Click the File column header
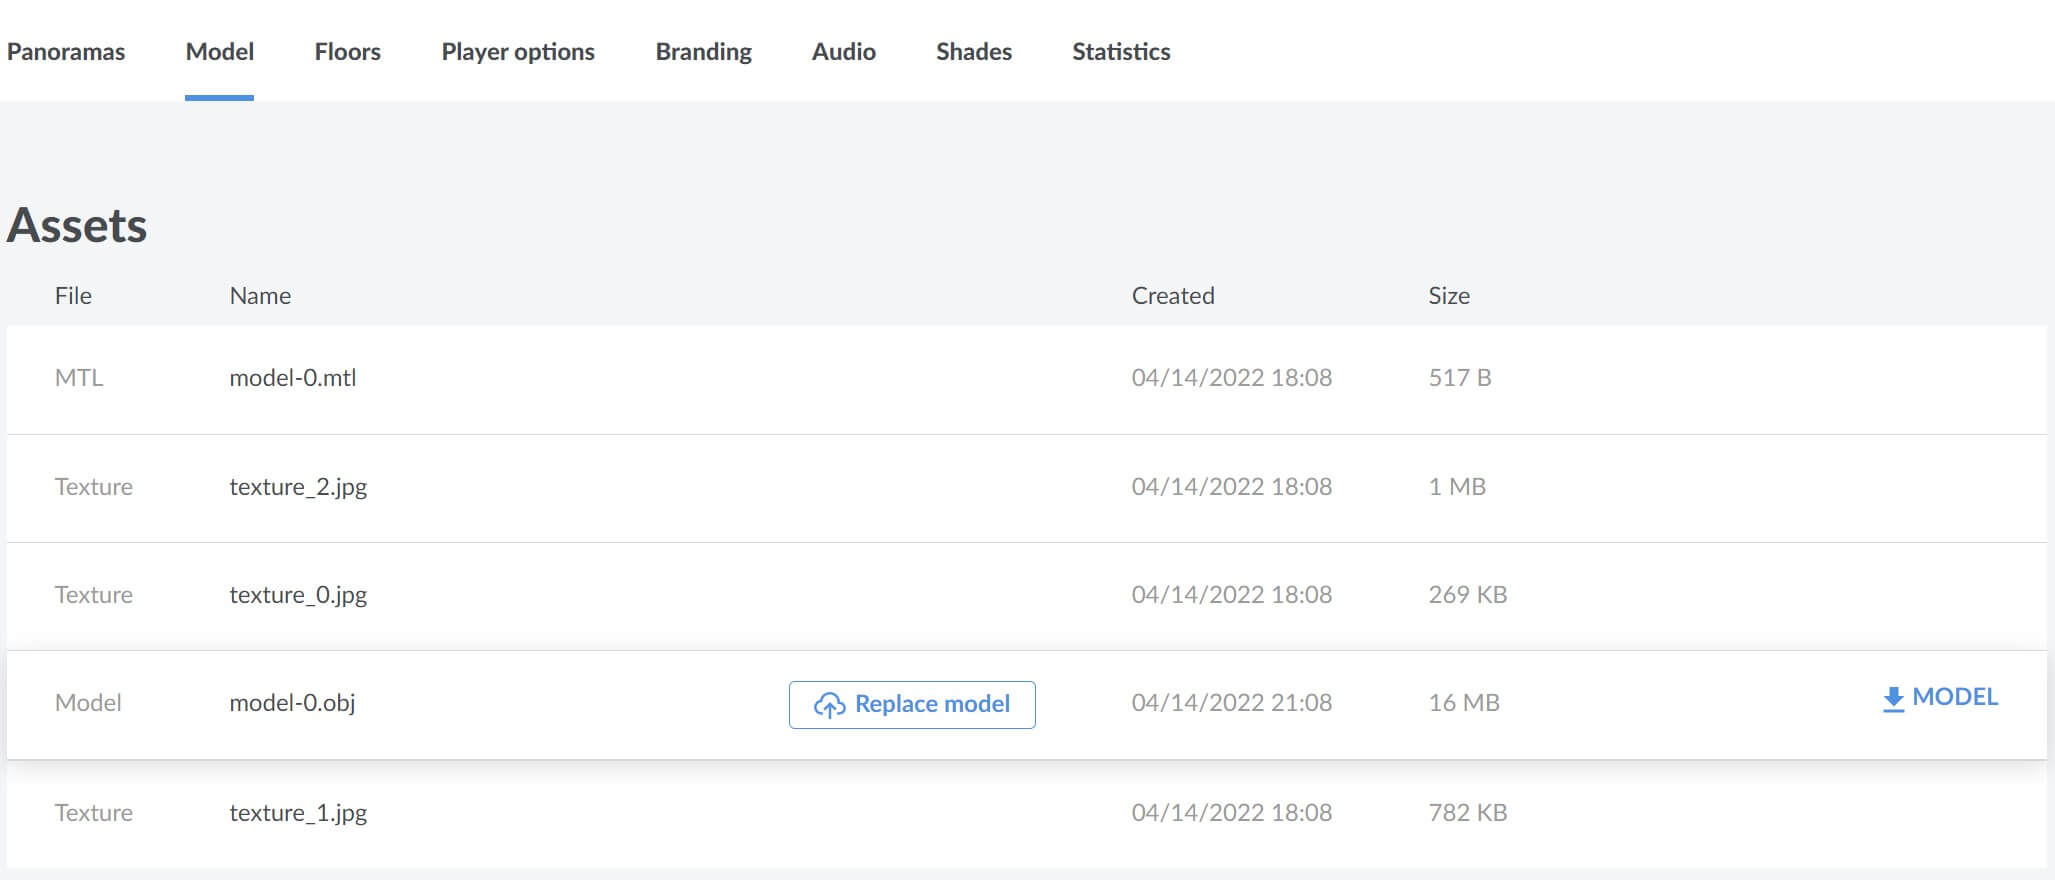 tap(73, 296)
